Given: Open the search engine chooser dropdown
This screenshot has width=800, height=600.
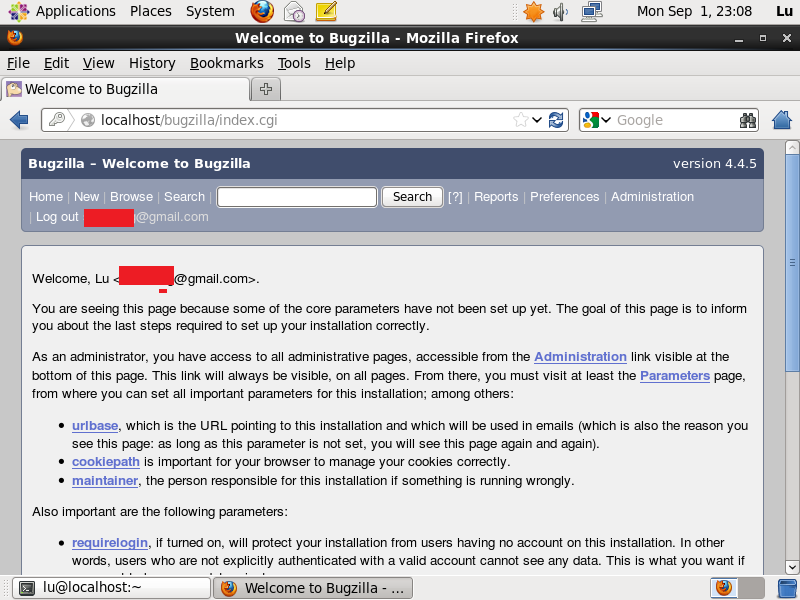Looking at the screenshot, I should click(x=606, y=120).
